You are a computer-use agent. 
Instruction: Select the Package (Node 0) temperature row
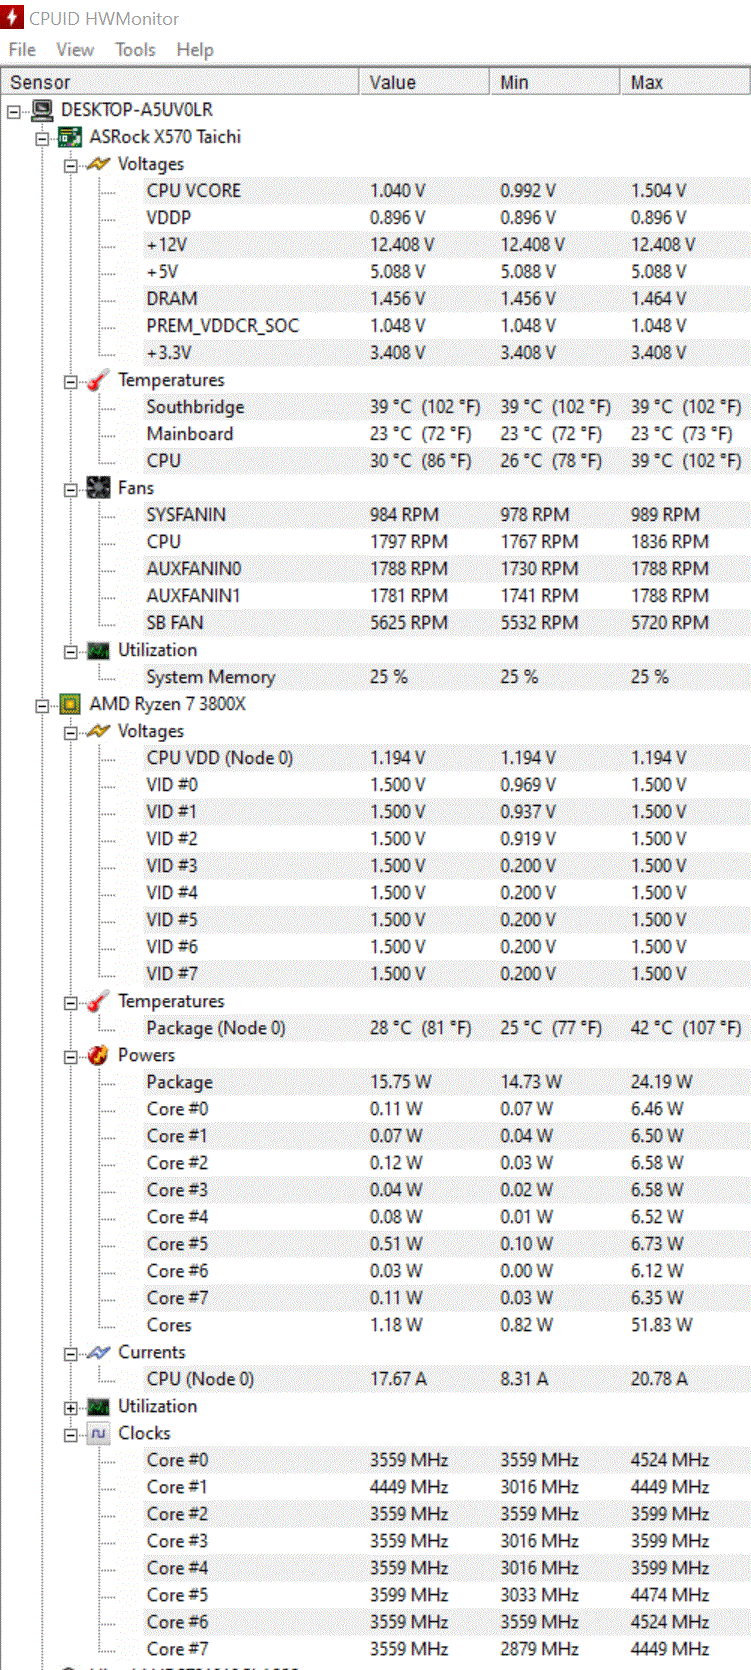[446, 1028]
